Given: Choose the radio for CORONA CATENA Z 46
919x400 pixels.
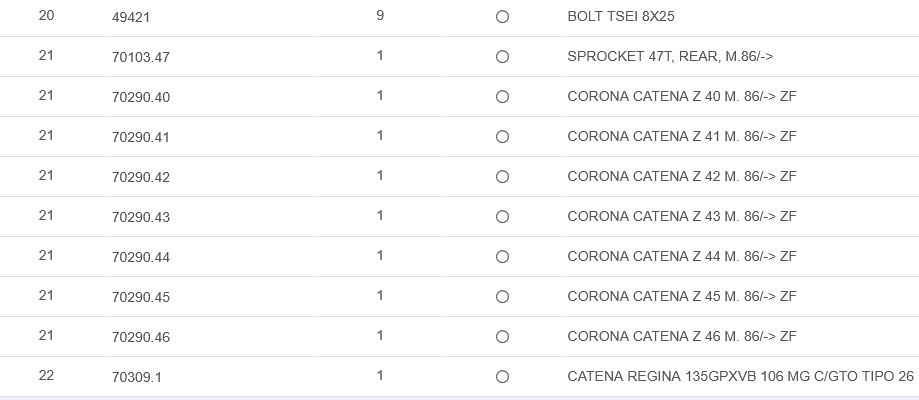Looking at the screenshot, I should click(x=502, y=337).
